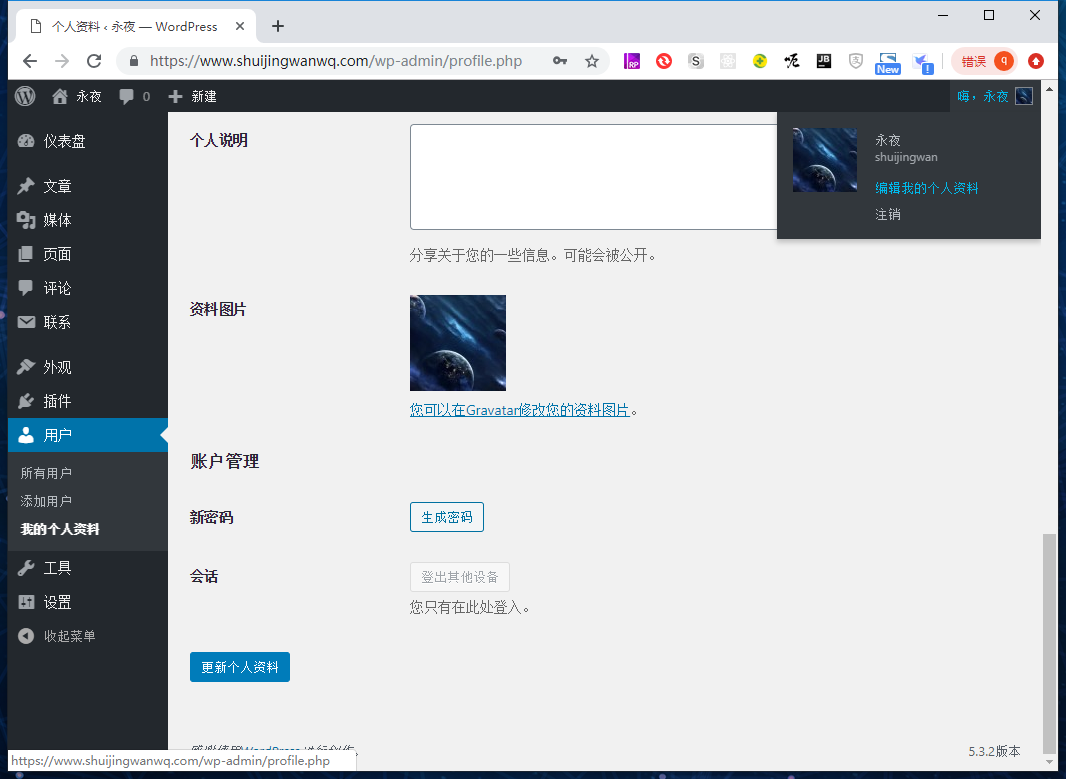Click the 更新个人资料 button
This screenshot has height=779, width=1066.
[x=240, y=667]
